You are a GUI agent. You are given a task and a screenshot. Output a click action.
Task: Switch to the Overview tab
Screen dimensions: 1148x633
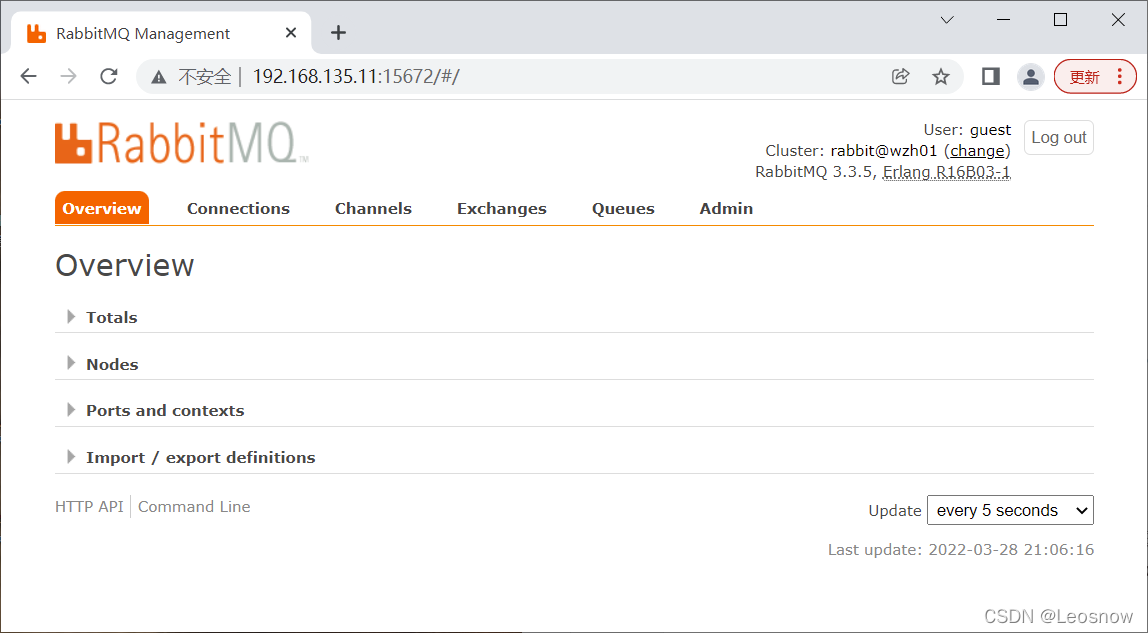pos(102,209)
